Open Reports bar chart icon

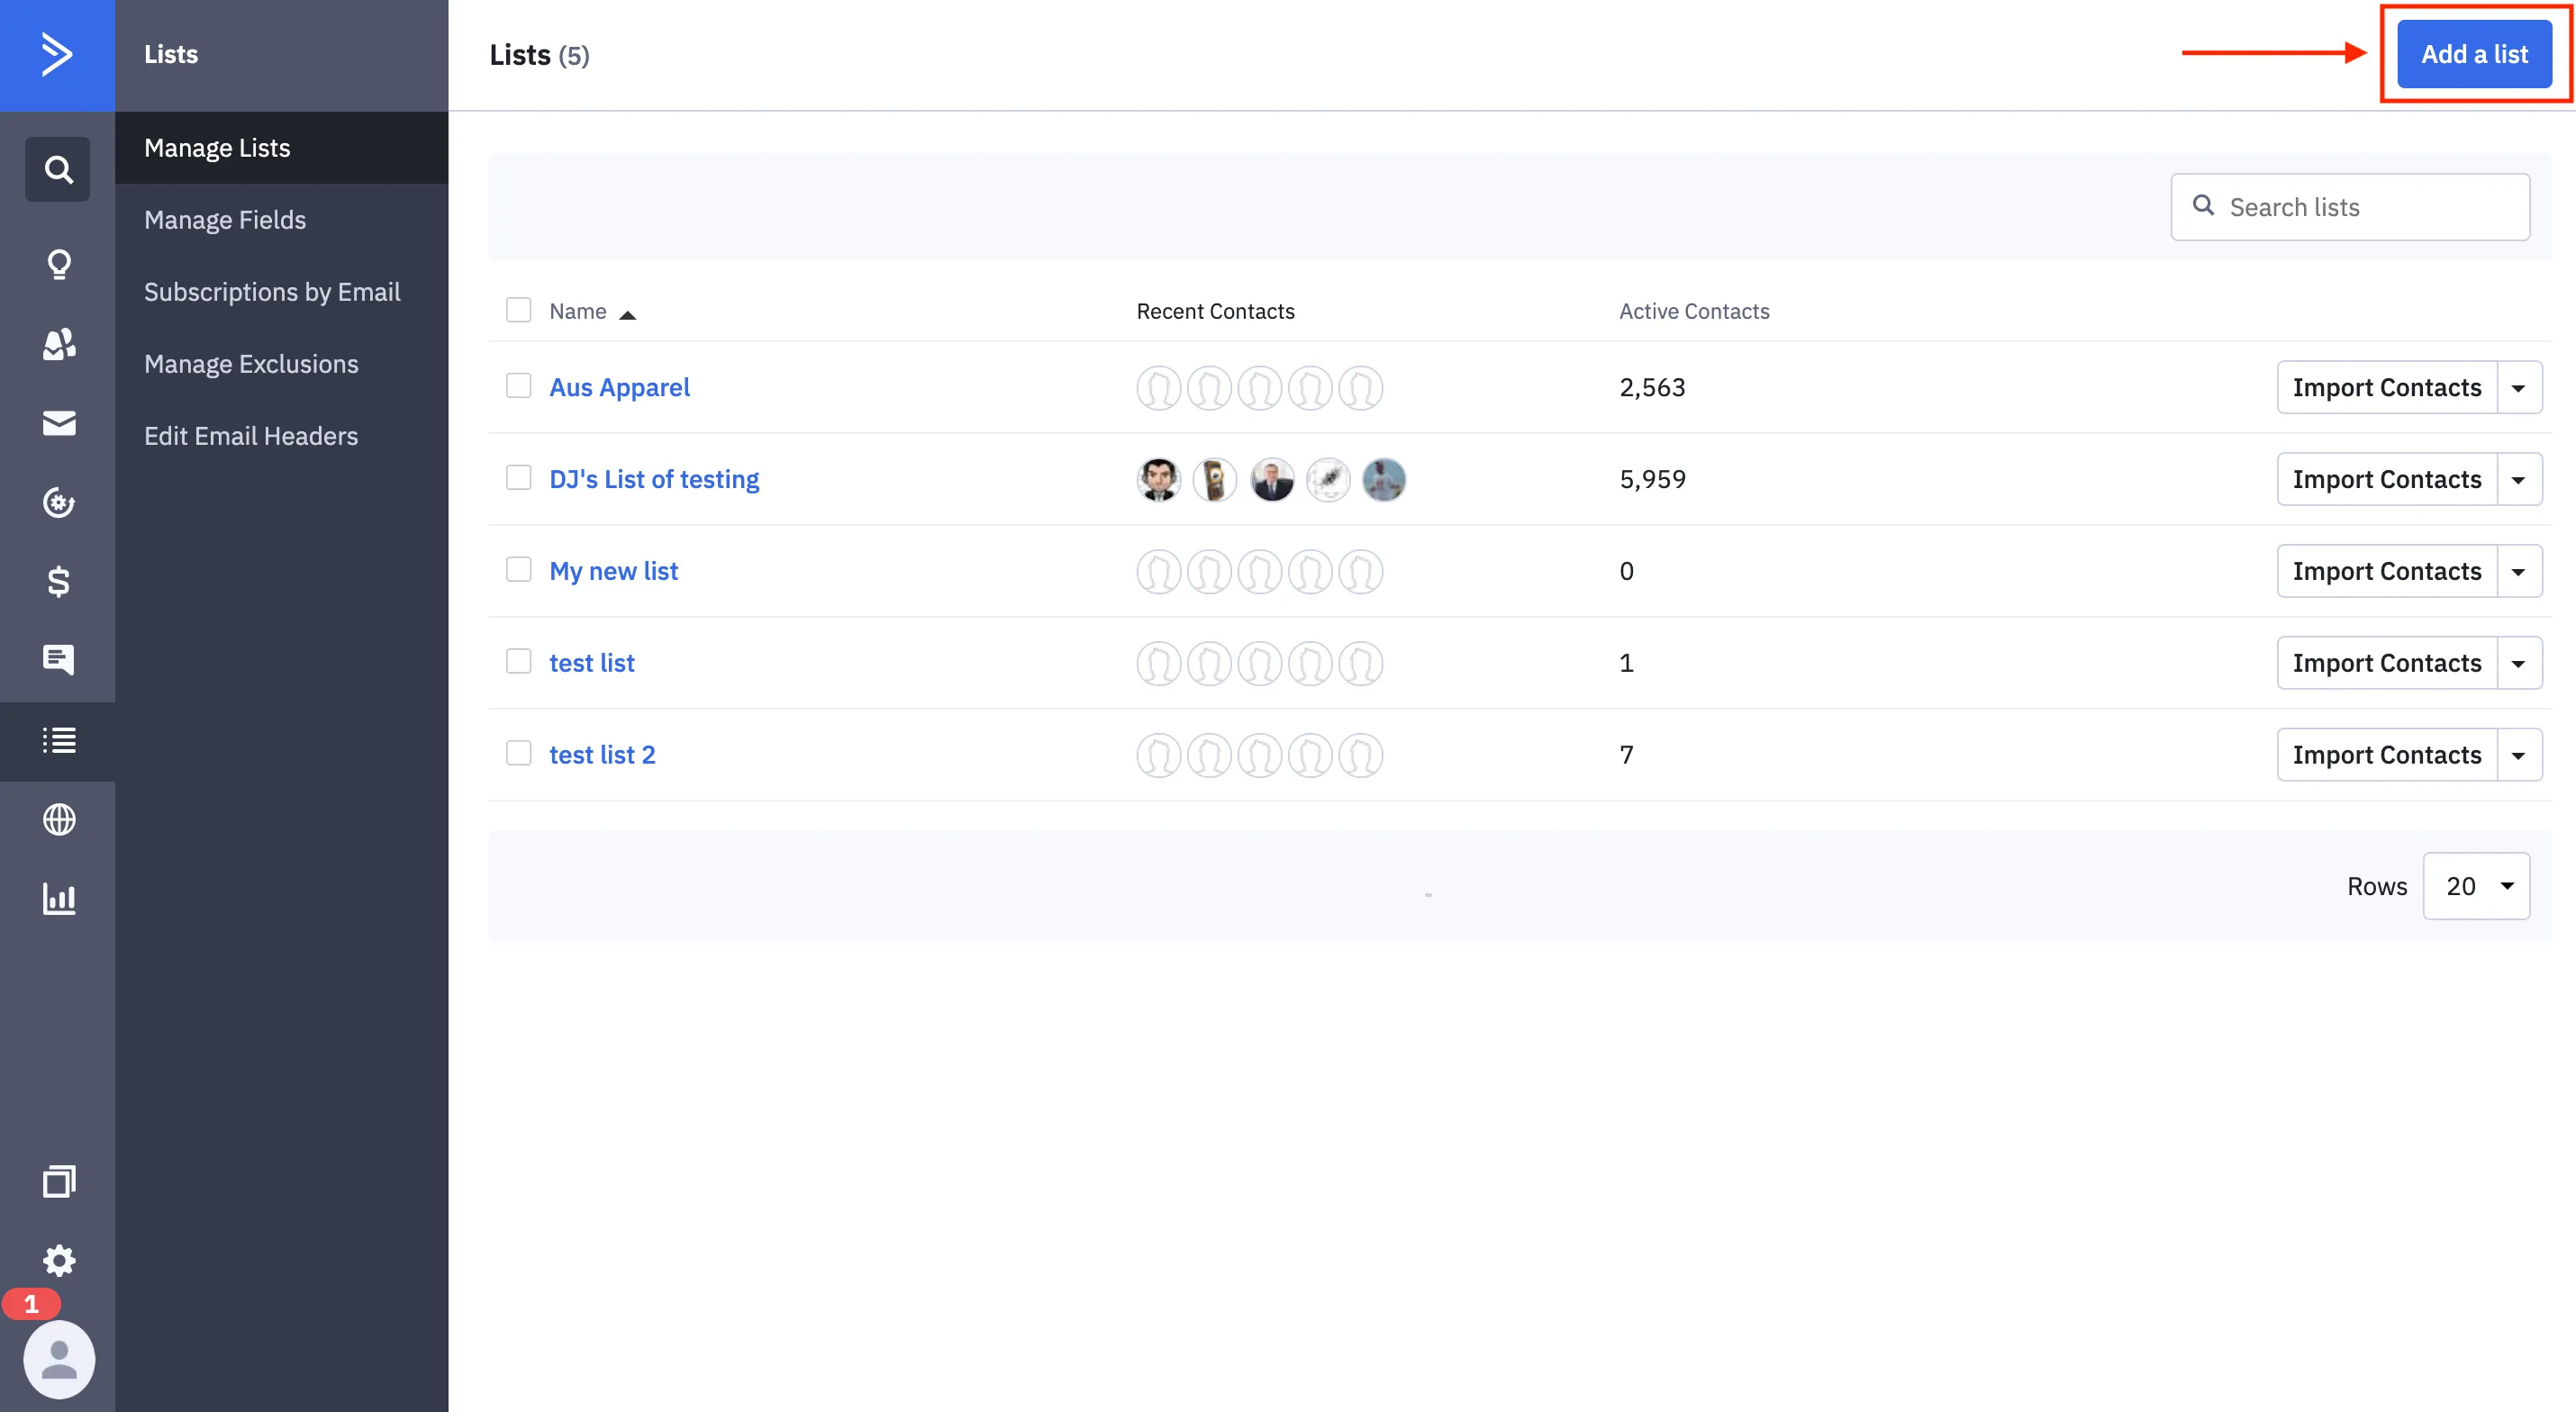(58, 898)
